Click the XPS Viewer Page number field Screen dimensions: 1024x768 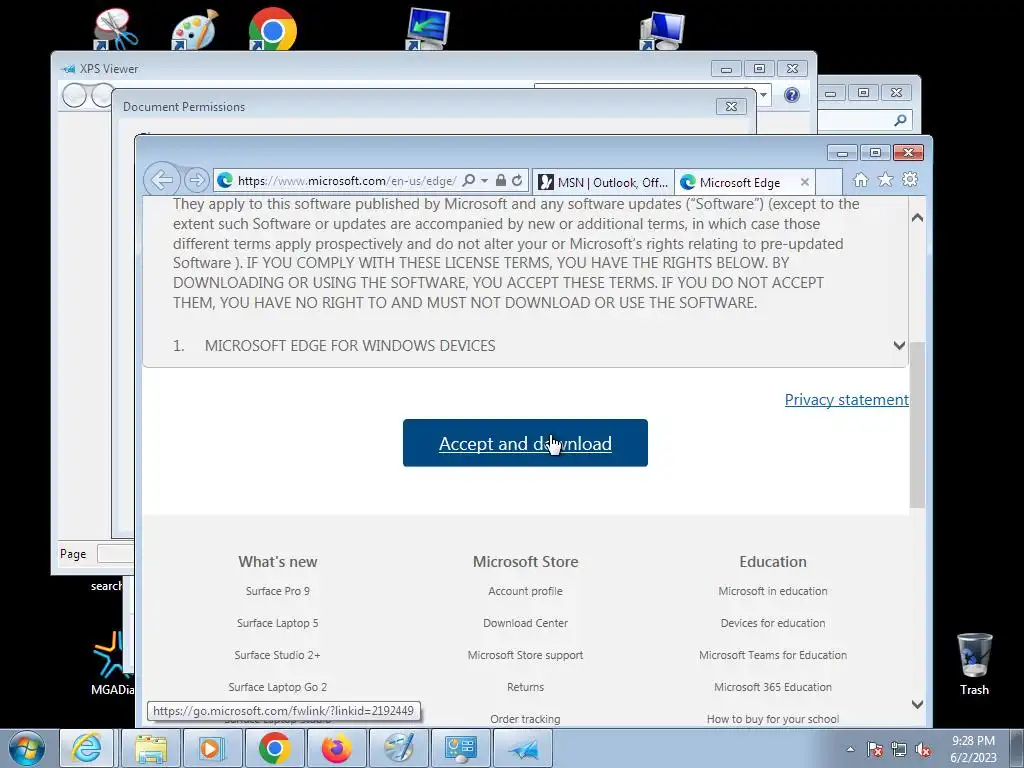pyautogui.click(x=115, y=554)
